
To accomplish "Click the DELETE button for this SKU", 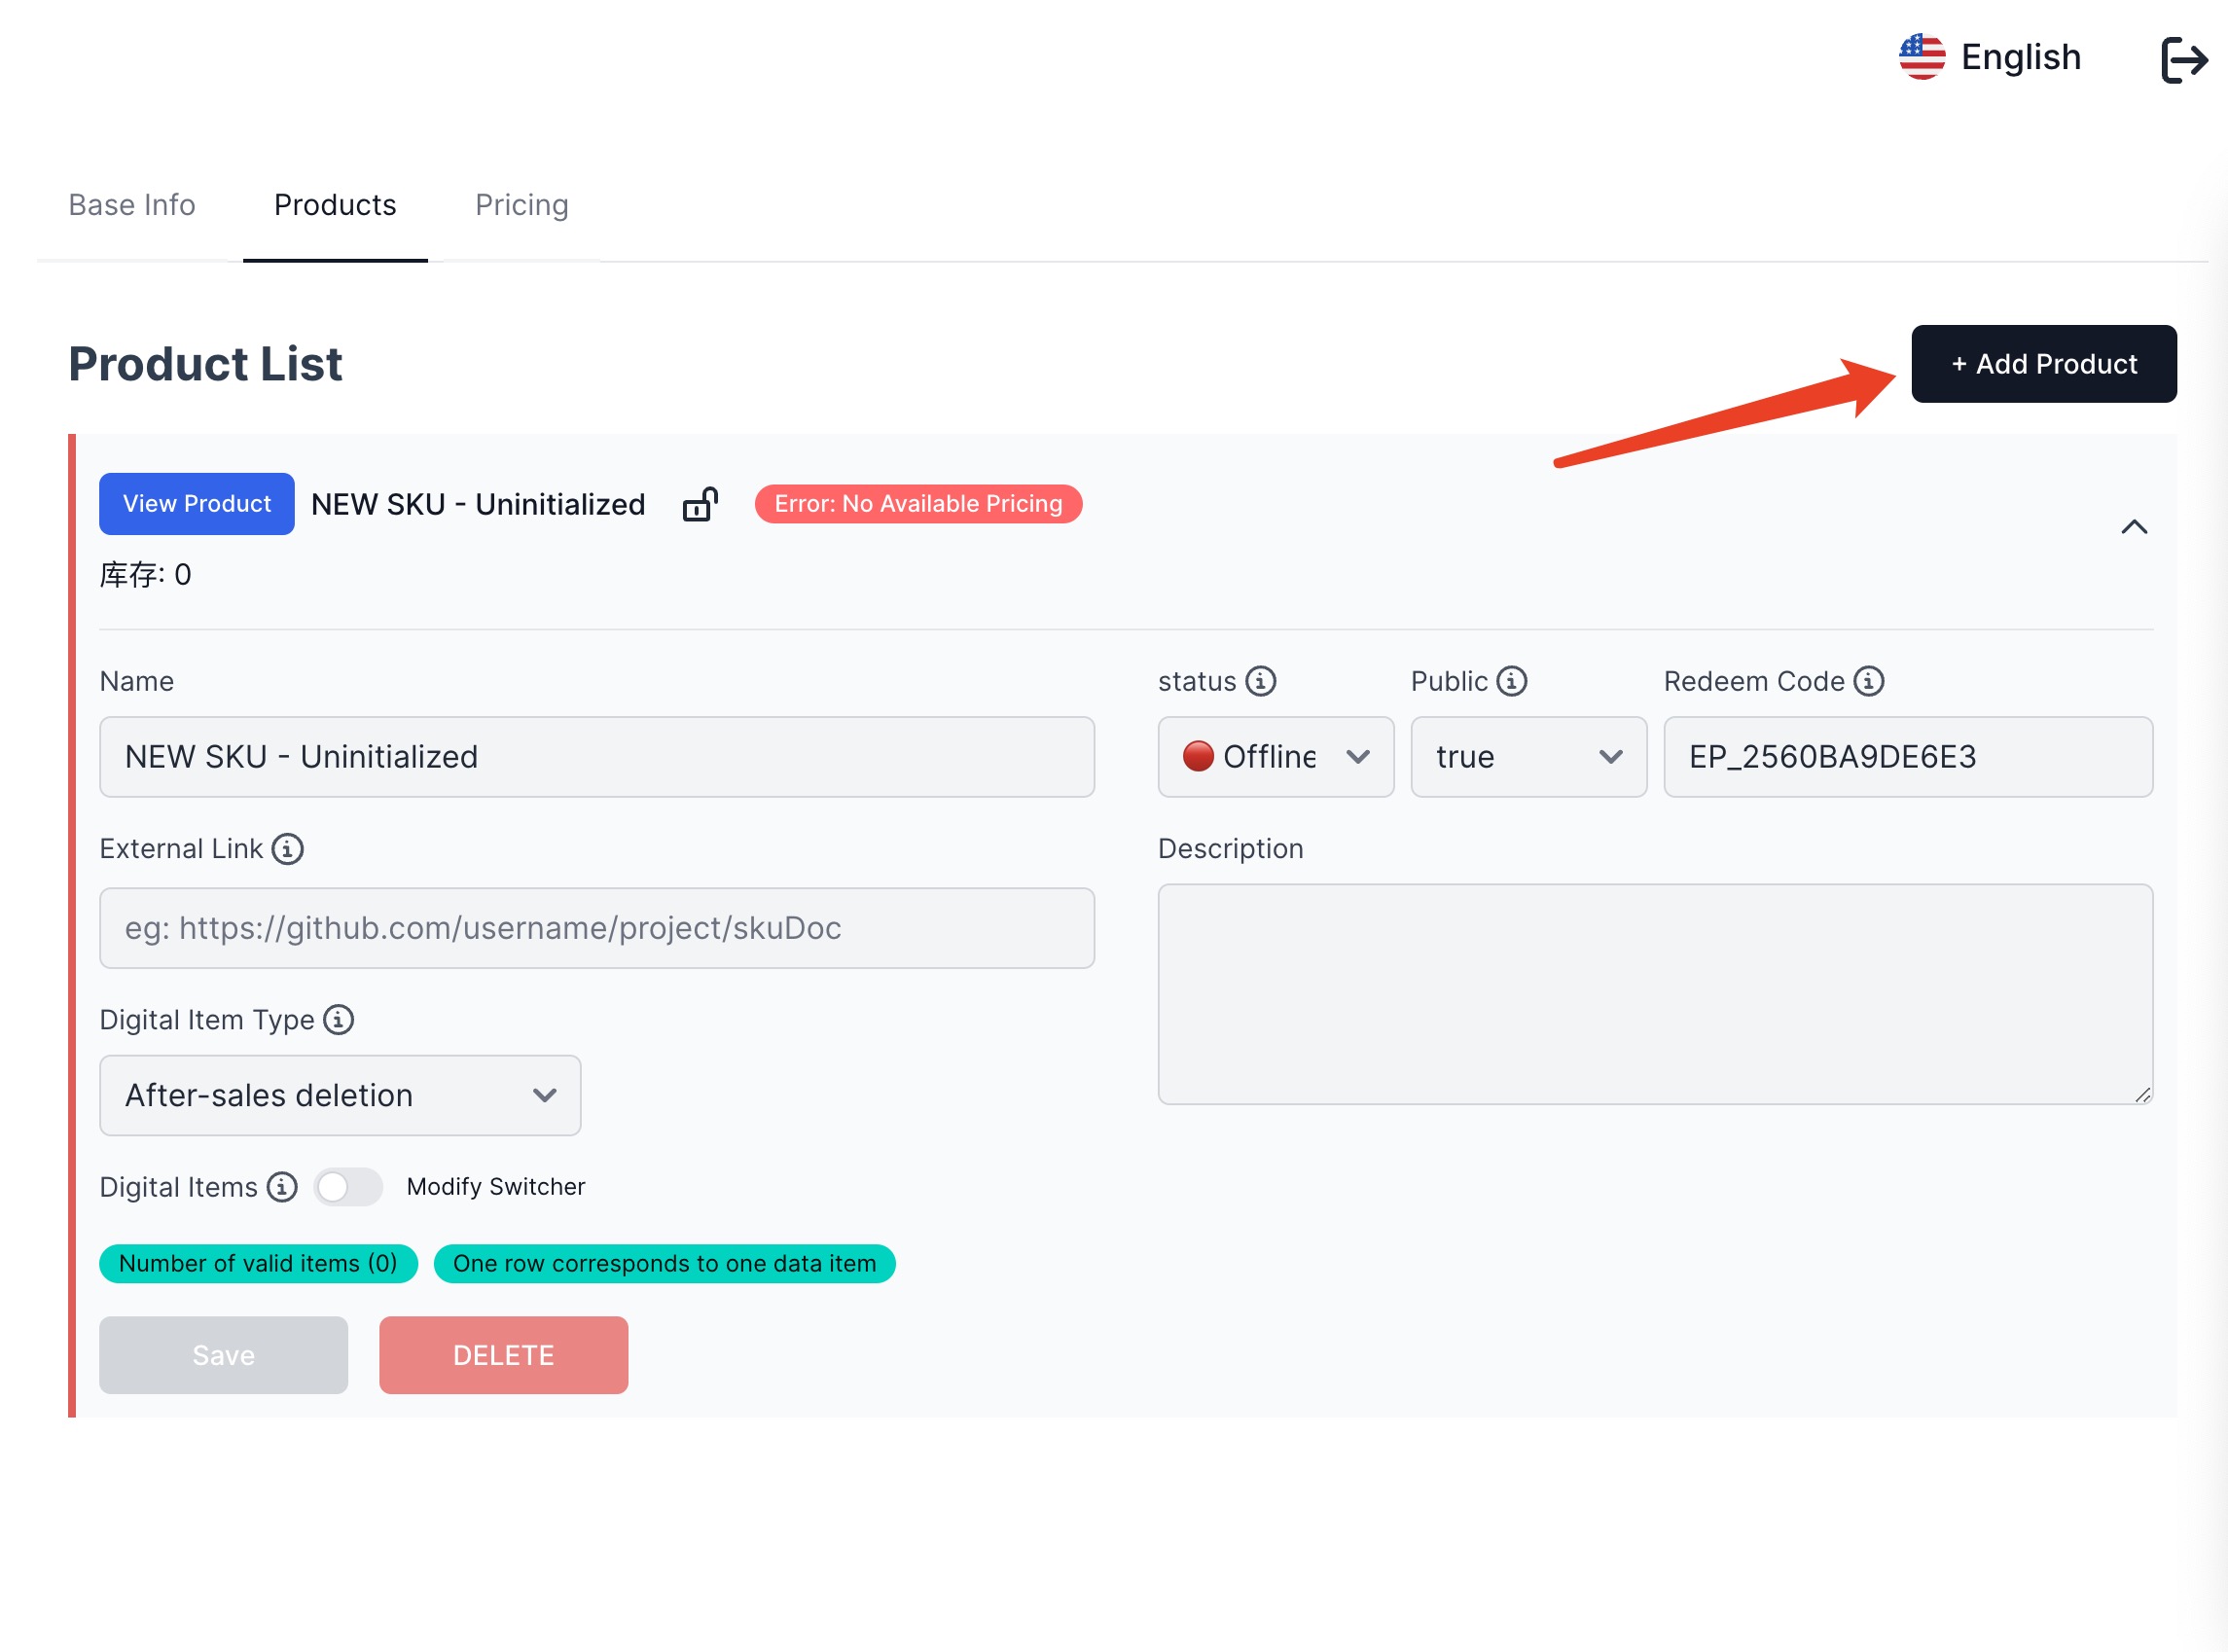I will [x=501, y=1355].
